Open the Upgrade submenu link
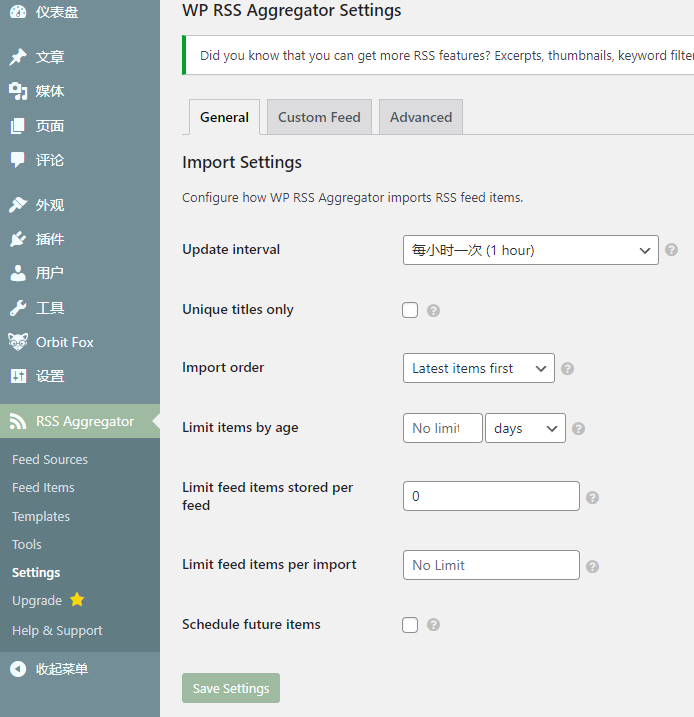694x717 pixels. click(37, 600)
